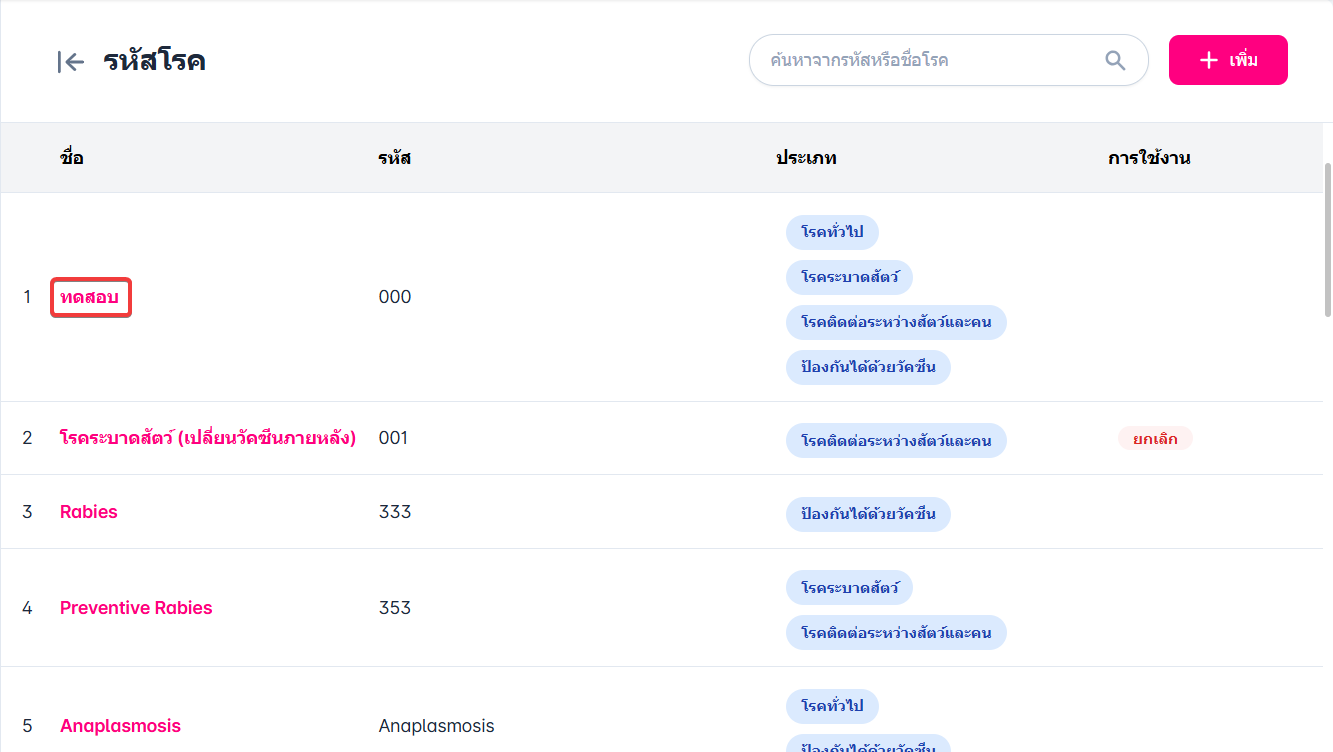
Task: Open the Anaplasmosis disease entry
Action: click(x=120, y=726)
